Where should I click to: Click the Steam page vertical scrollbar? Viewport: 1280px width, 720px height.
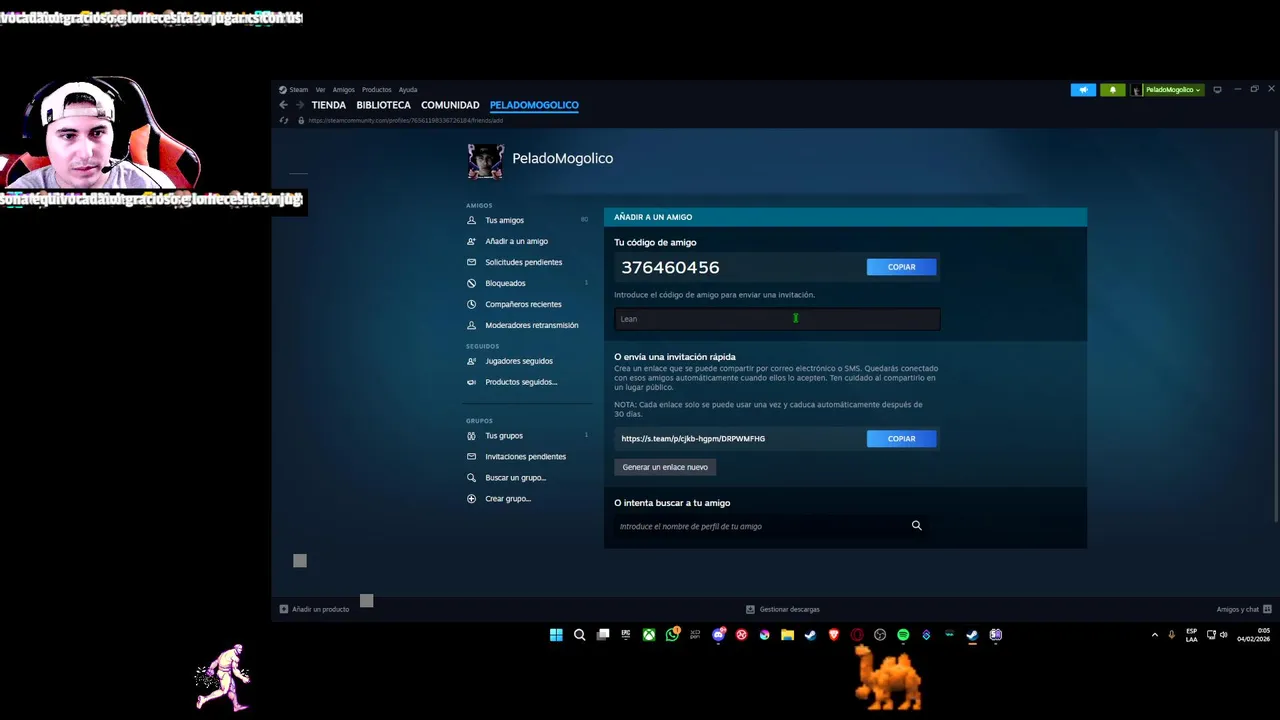(1276, 325)
